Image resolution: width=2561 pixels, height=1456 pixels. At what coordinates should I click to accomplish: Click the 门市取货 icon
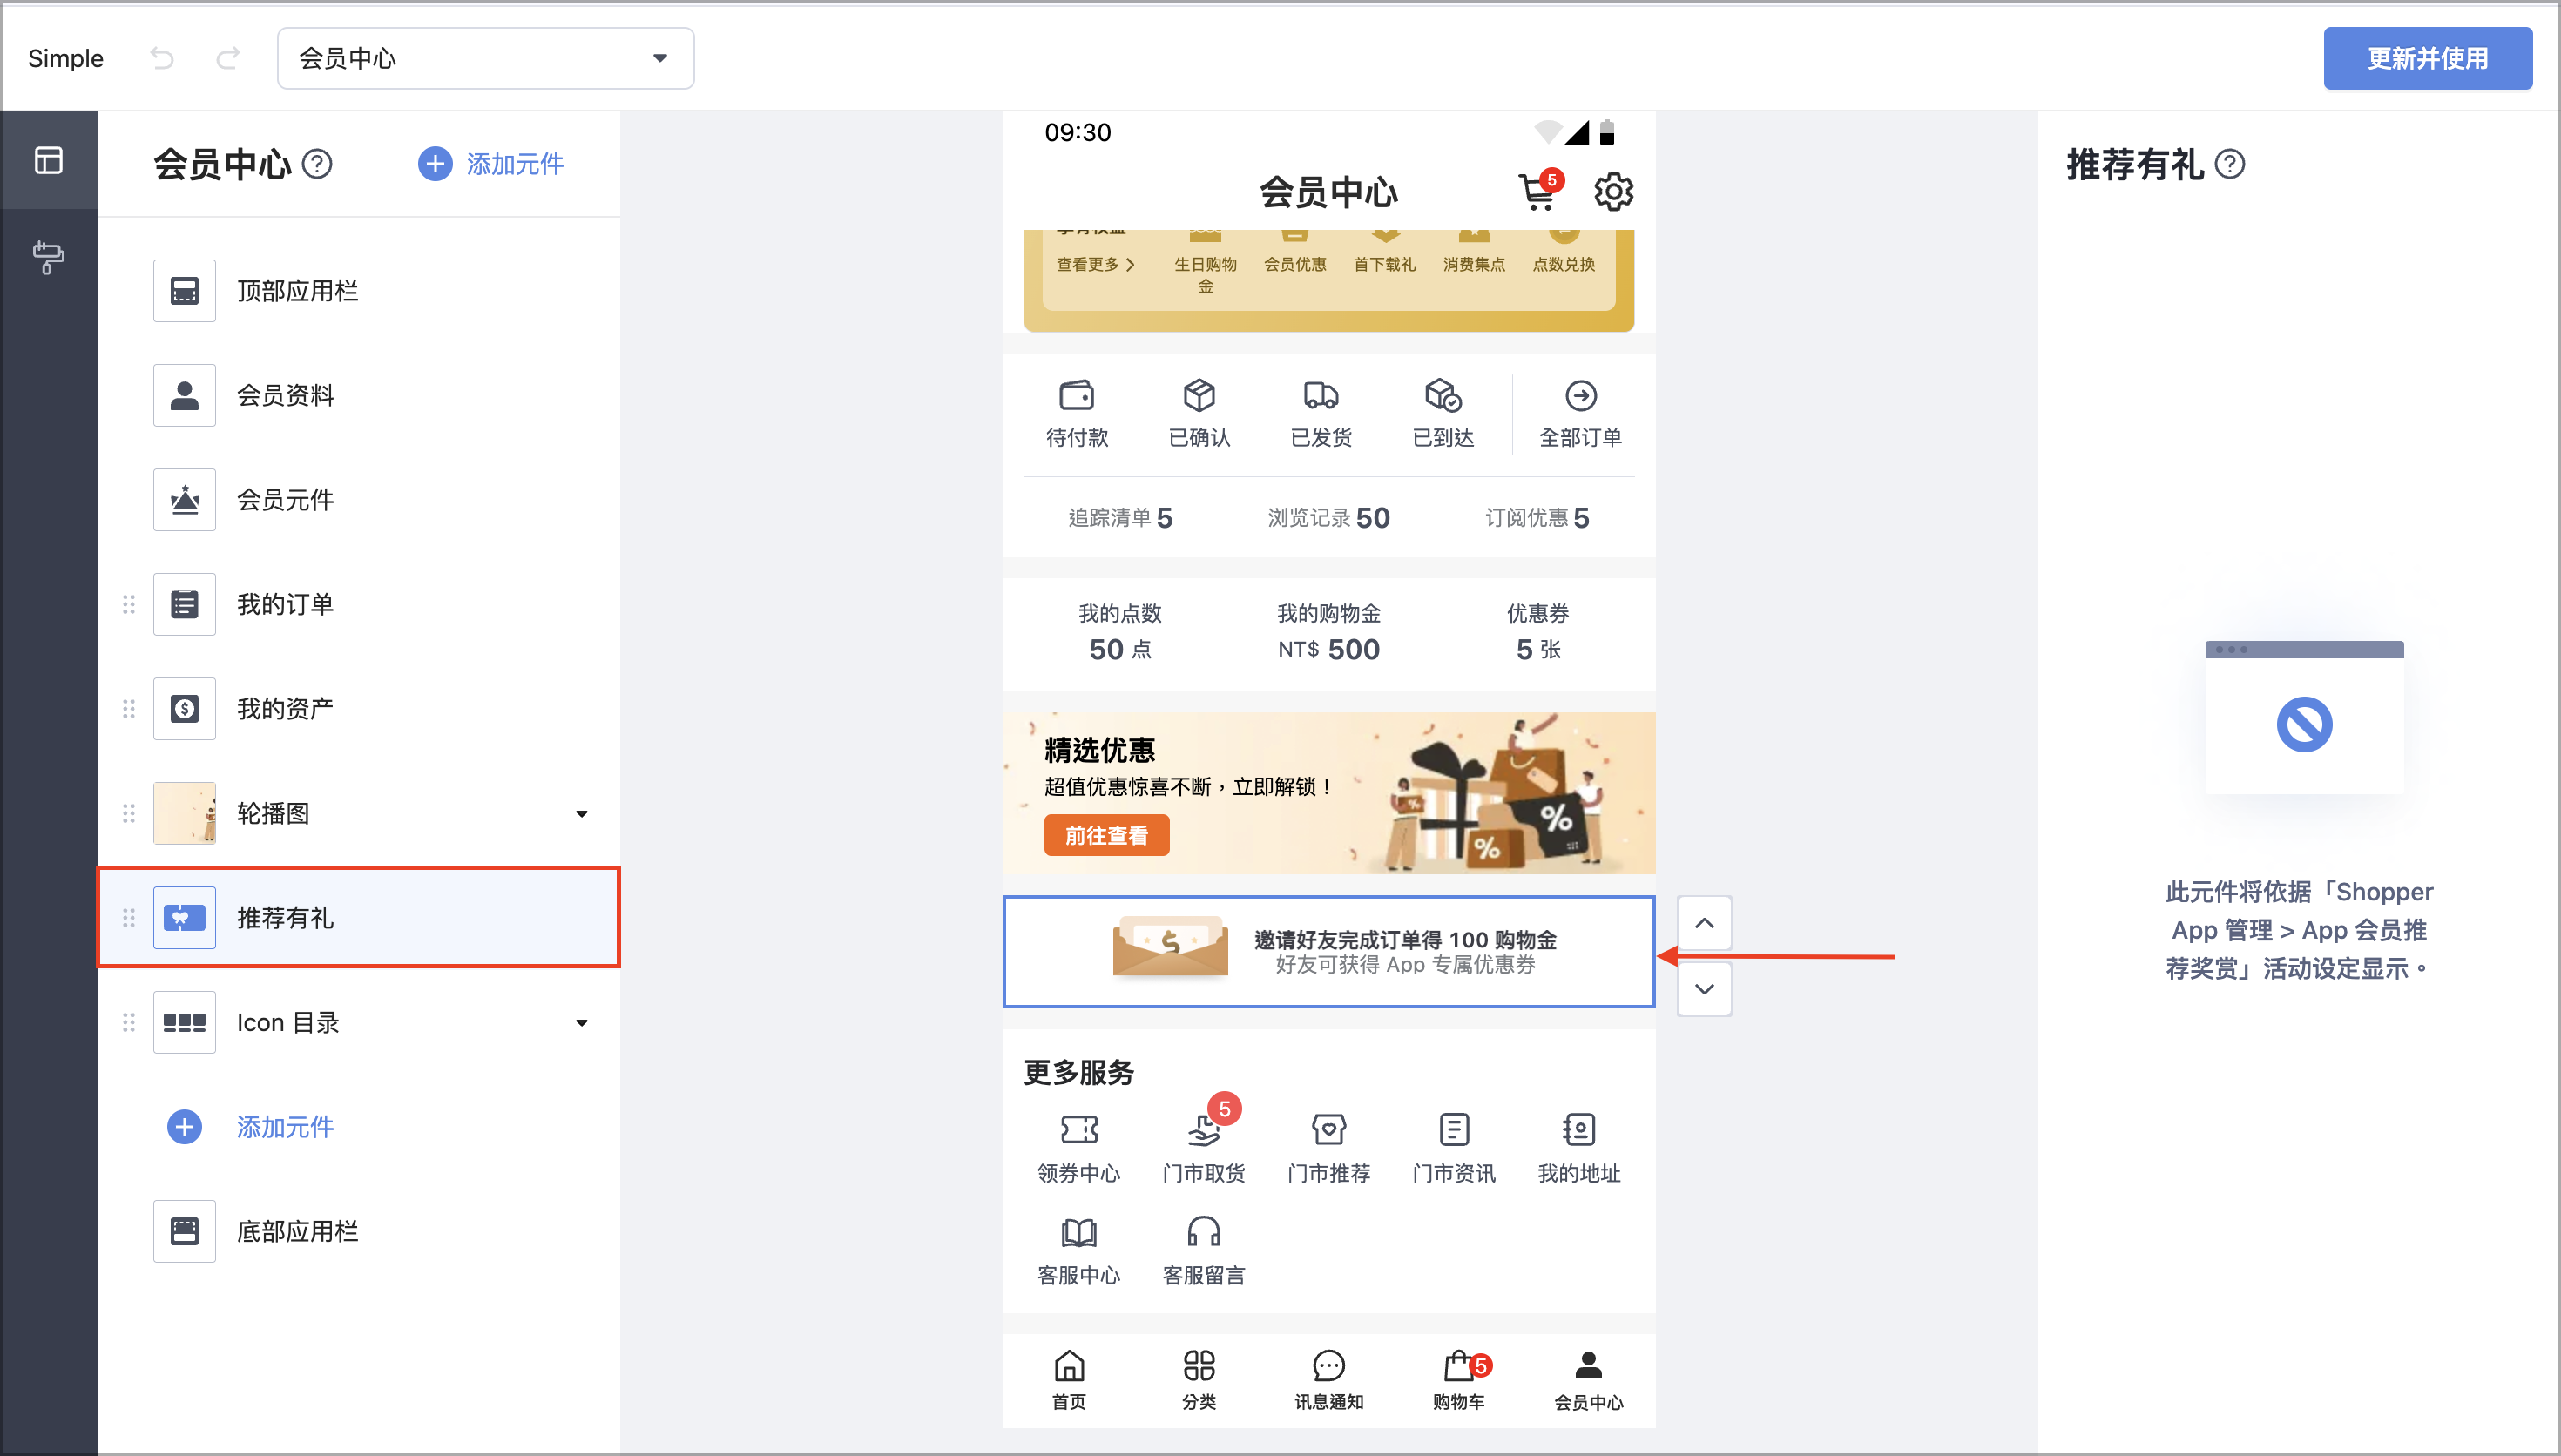tap(1204, 1130)
